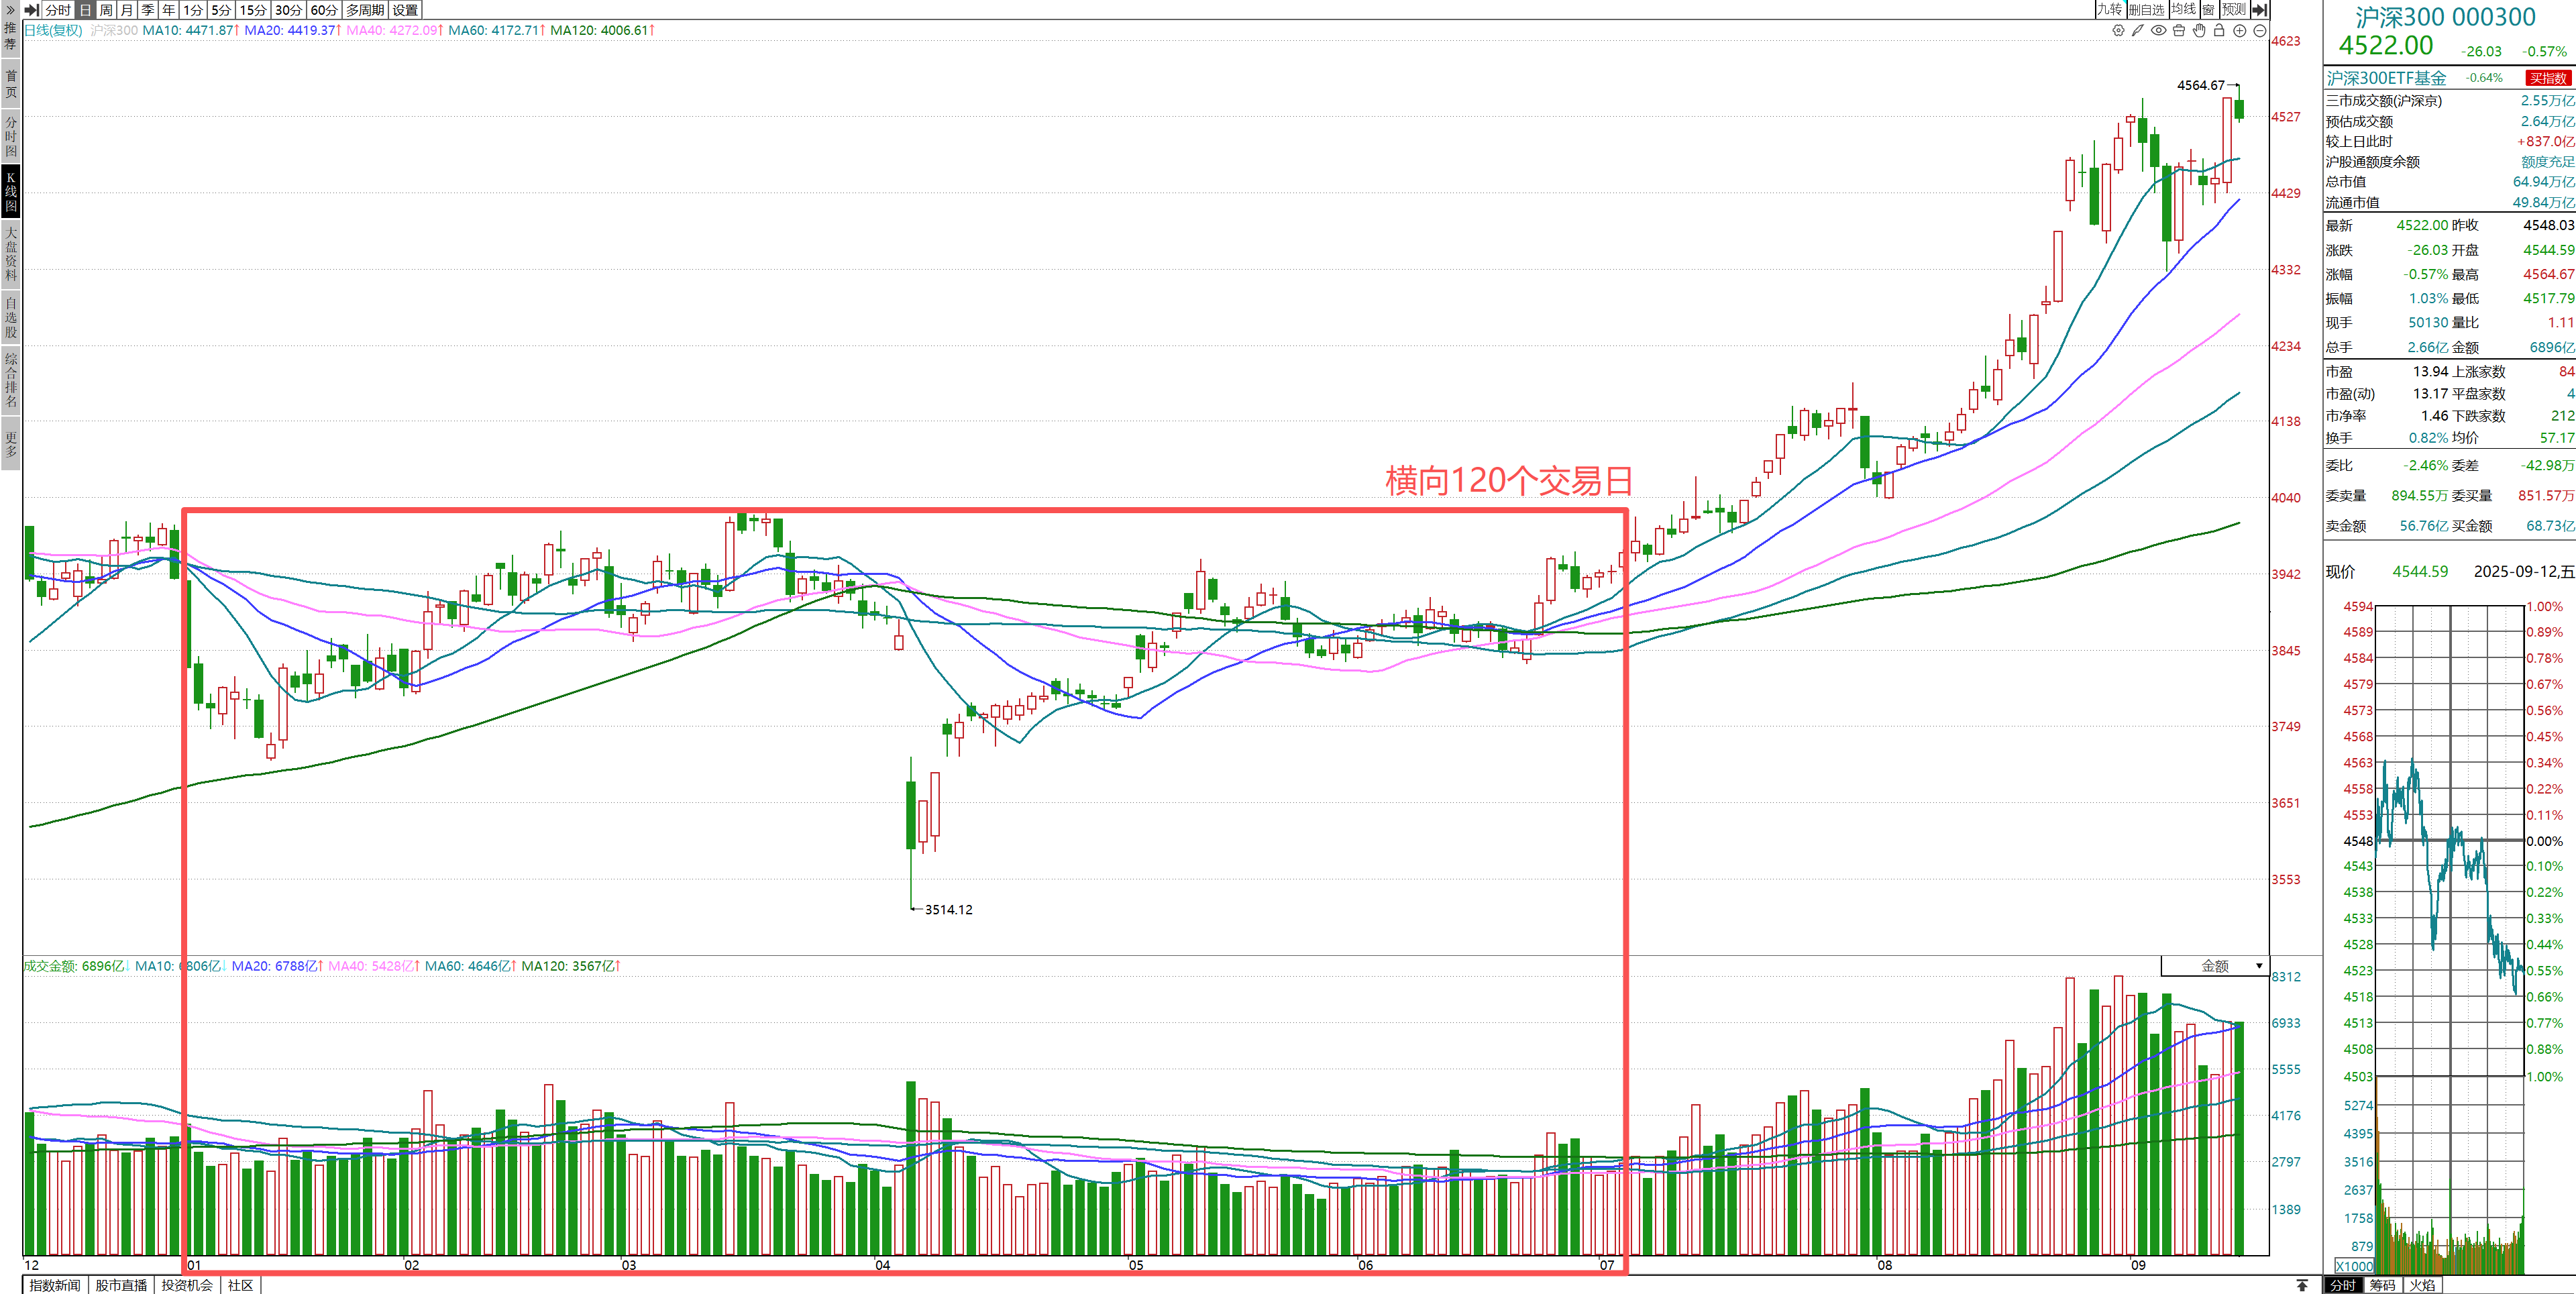Toggle the chart lock icon
The width and height of the screenshot is (2576, 1294).
[2219, 31]
